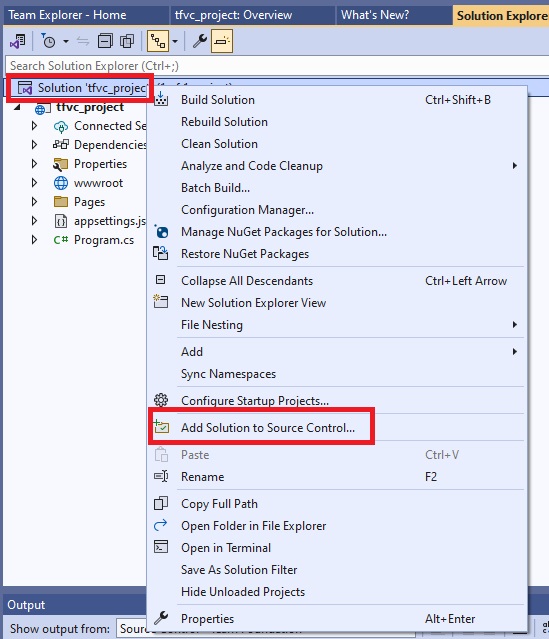The height and width of the screenshot is (639, 549).
Task: Click Open Folder in File Explorer icon
Action: coord(161,525)
